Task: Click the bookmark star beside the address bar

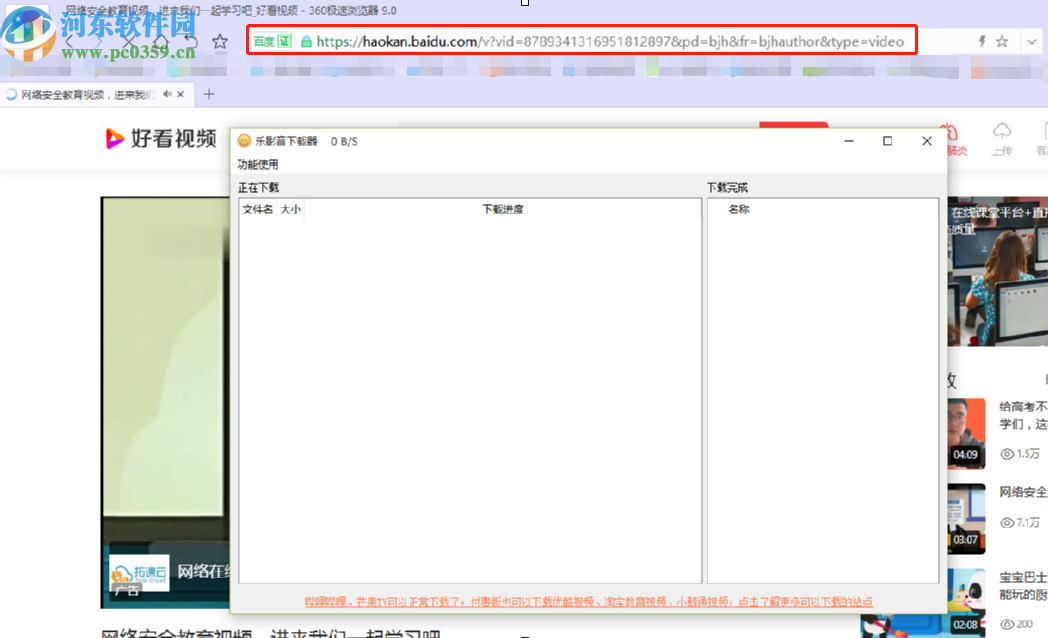Action: tap(220, 41)
